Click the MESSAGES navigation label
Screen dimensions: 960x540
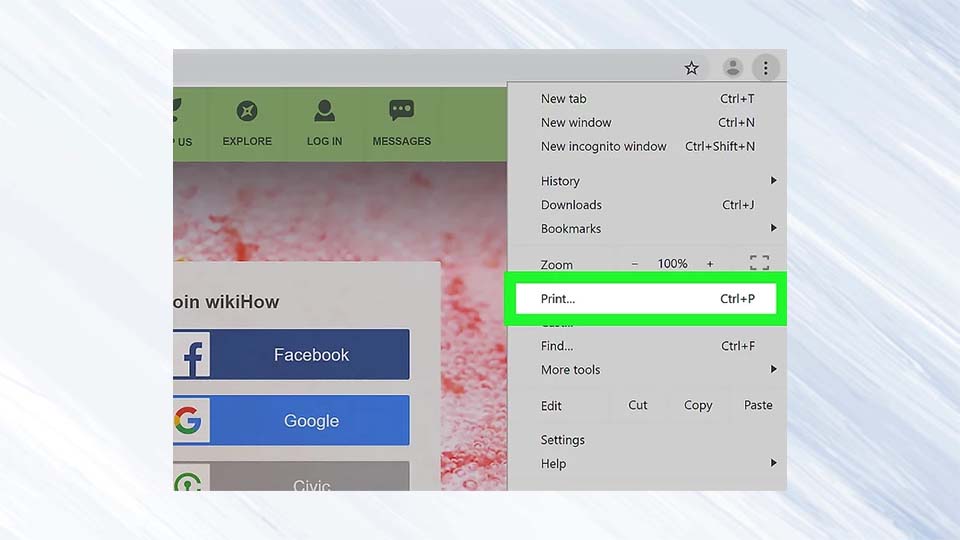[402, 141]
